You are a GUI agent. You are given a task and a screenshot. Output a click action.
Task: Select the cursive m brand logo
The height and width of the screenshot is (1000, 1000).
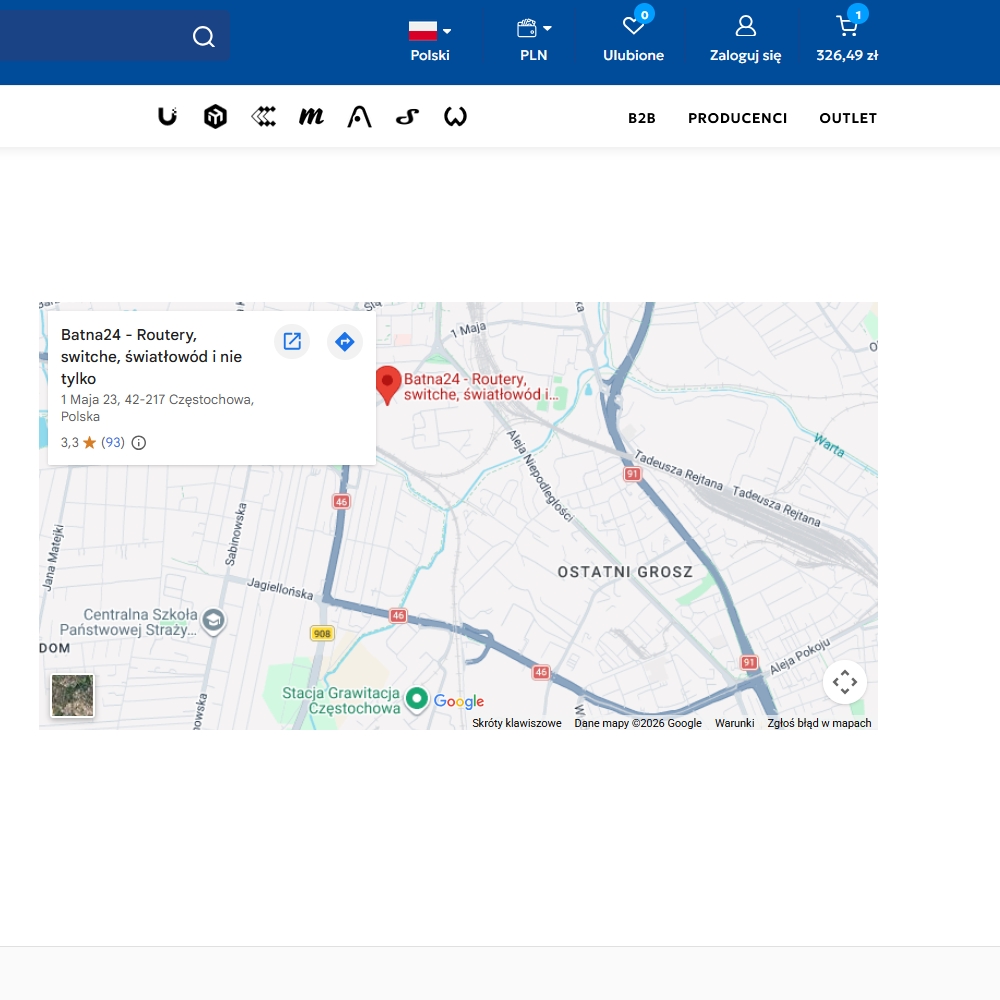point(311,117)
